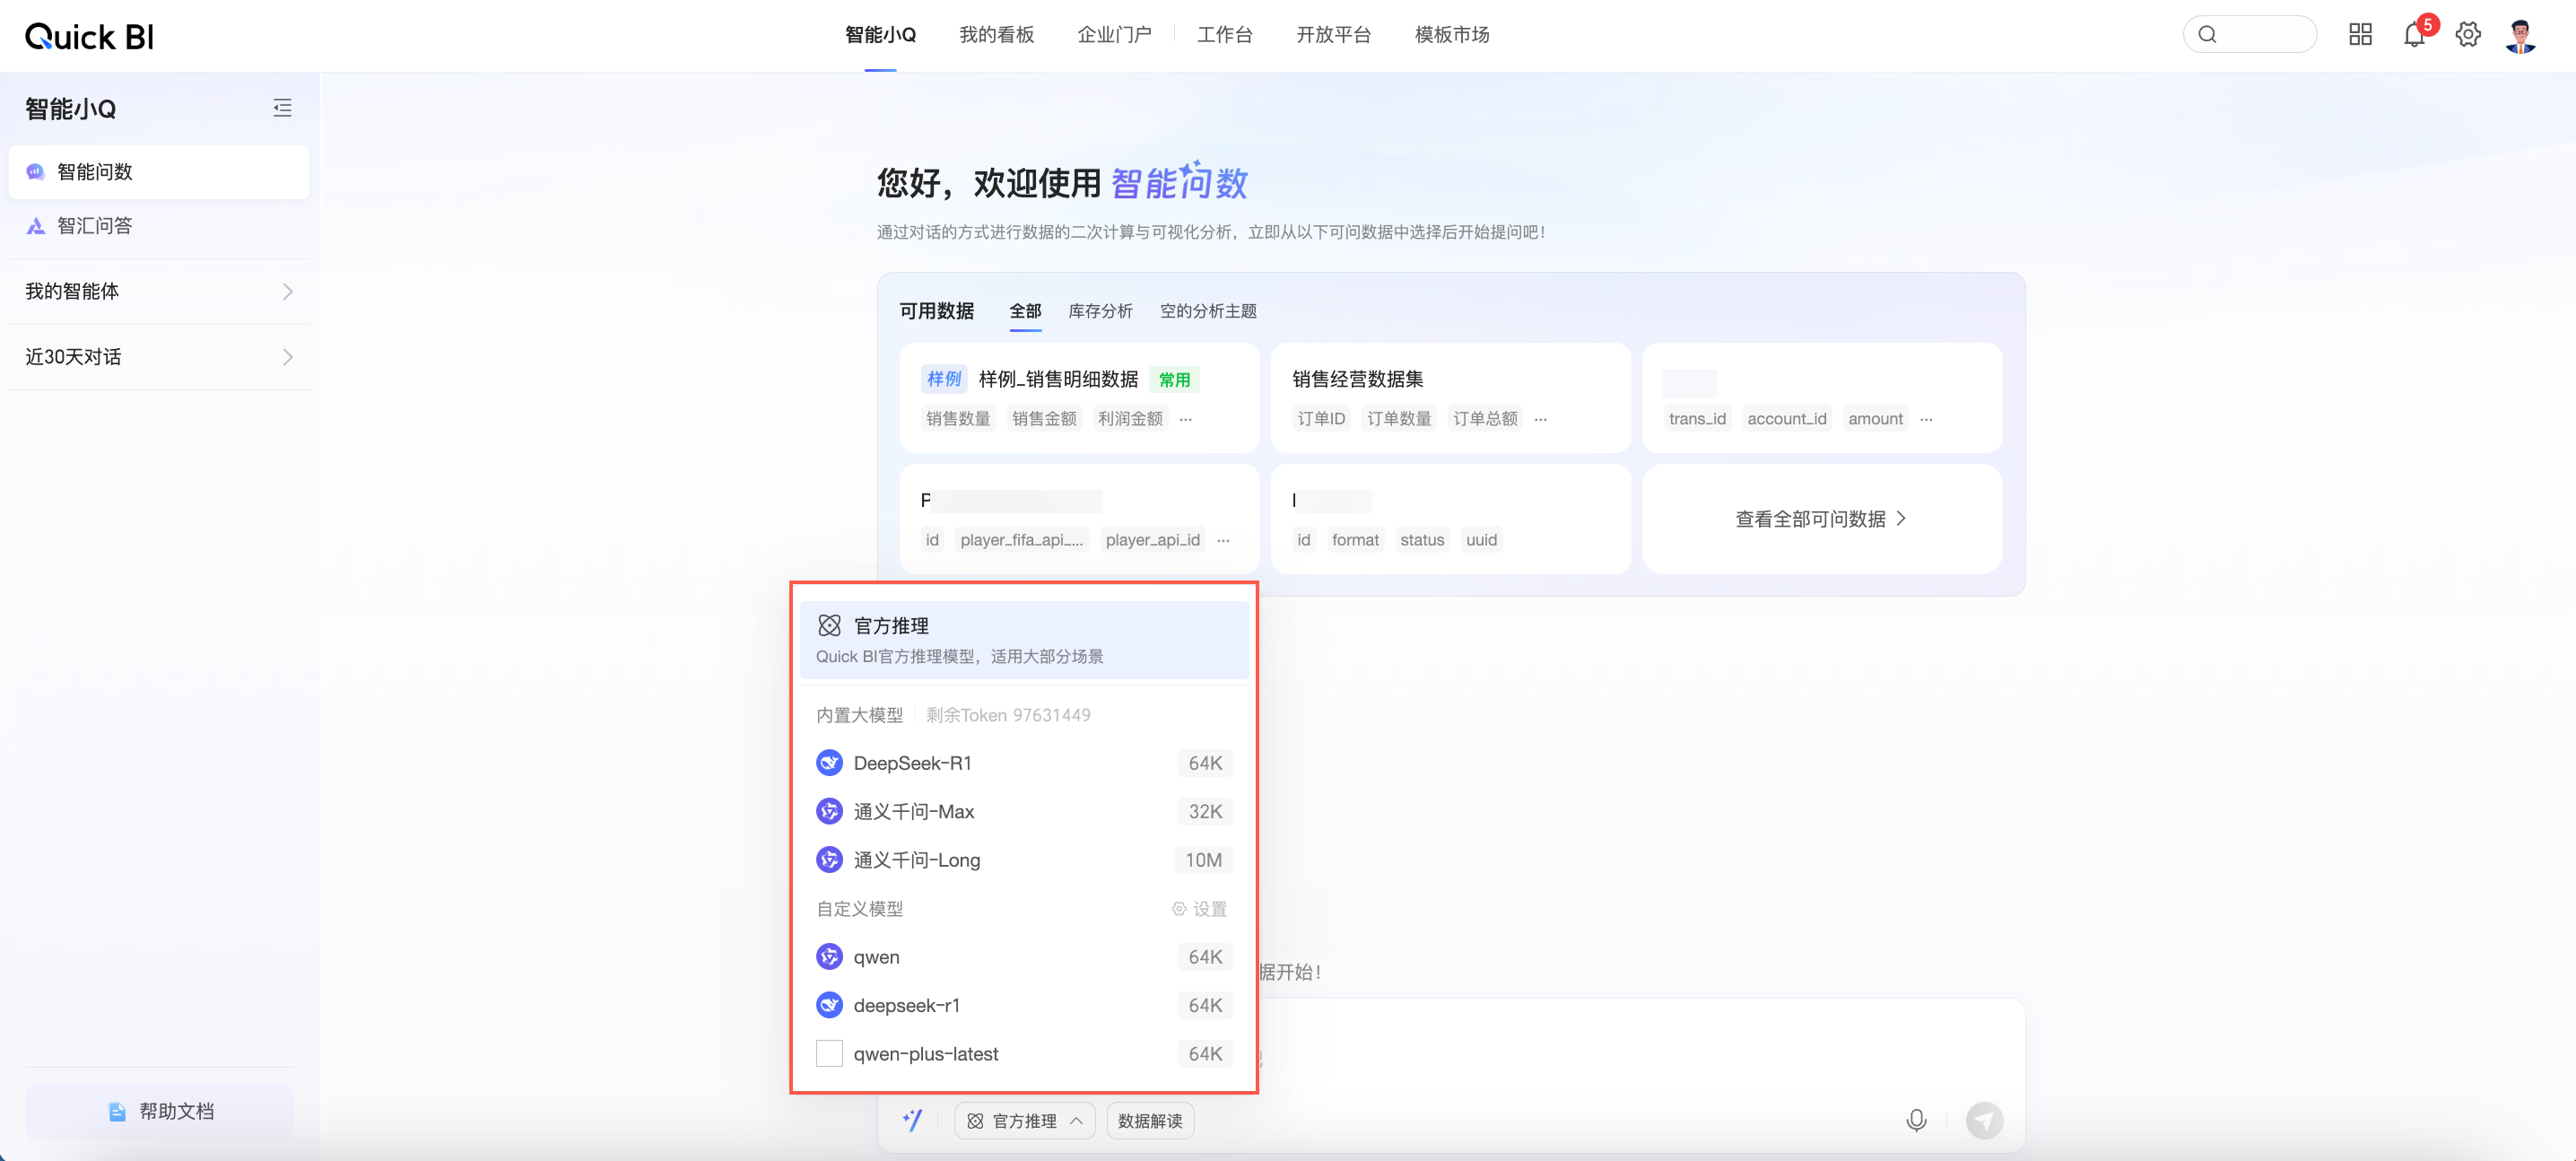2576x1161 pixels.
Task: Click the 销售金额 field tag
Action: pyautogui.click(x=1044, y=419)
